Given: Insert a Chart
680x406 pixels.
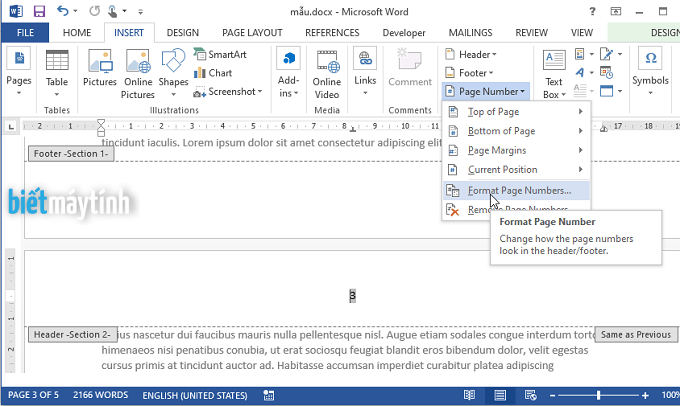Looking at the screenshot, I should click(x=213, y=73).
